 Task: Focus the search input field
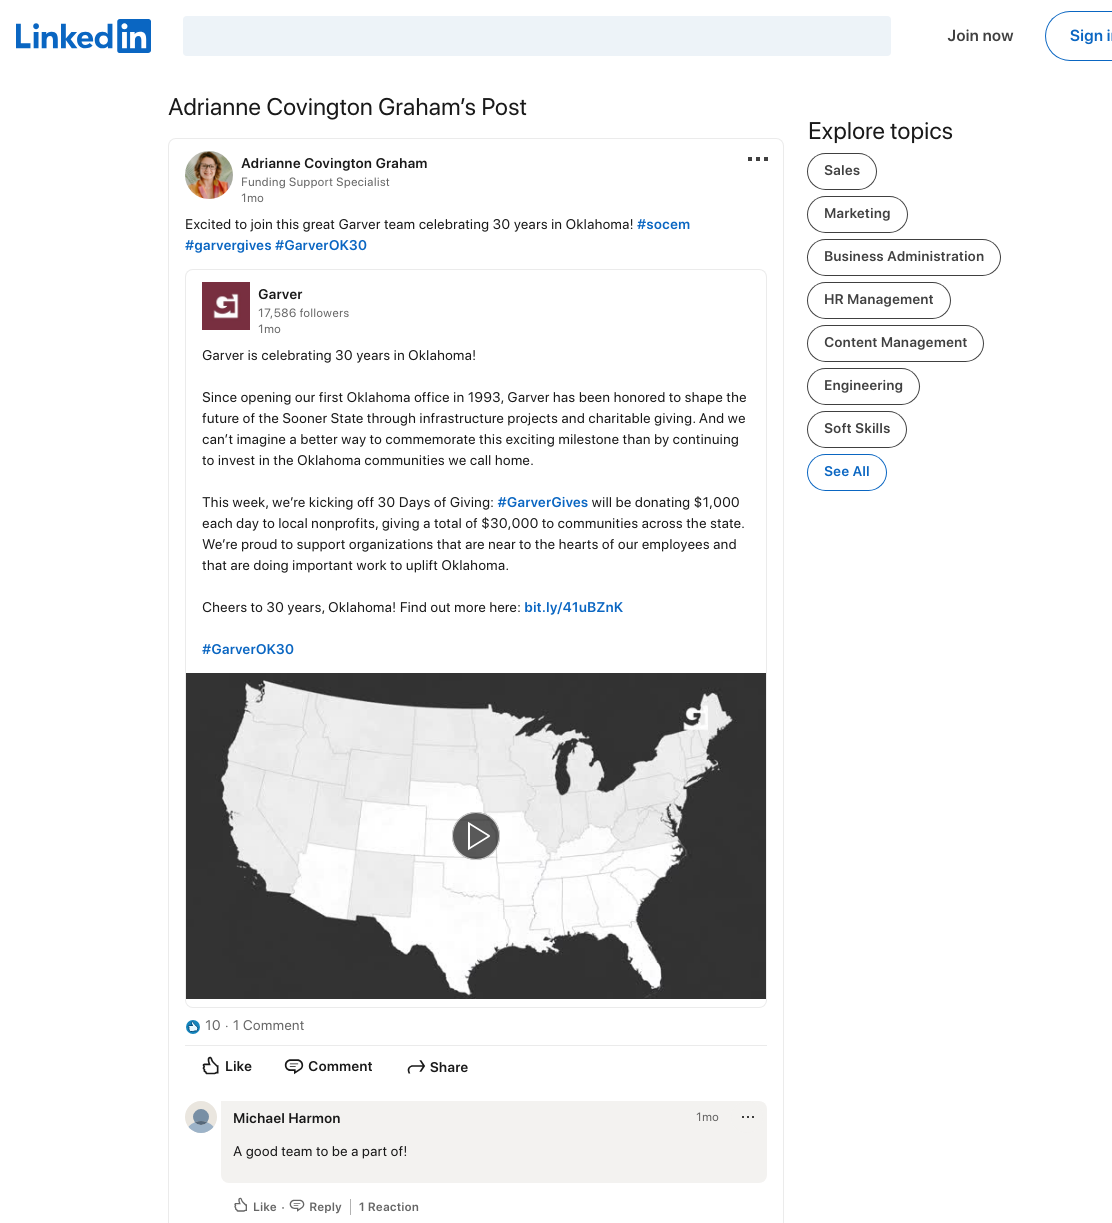point(537,36)
